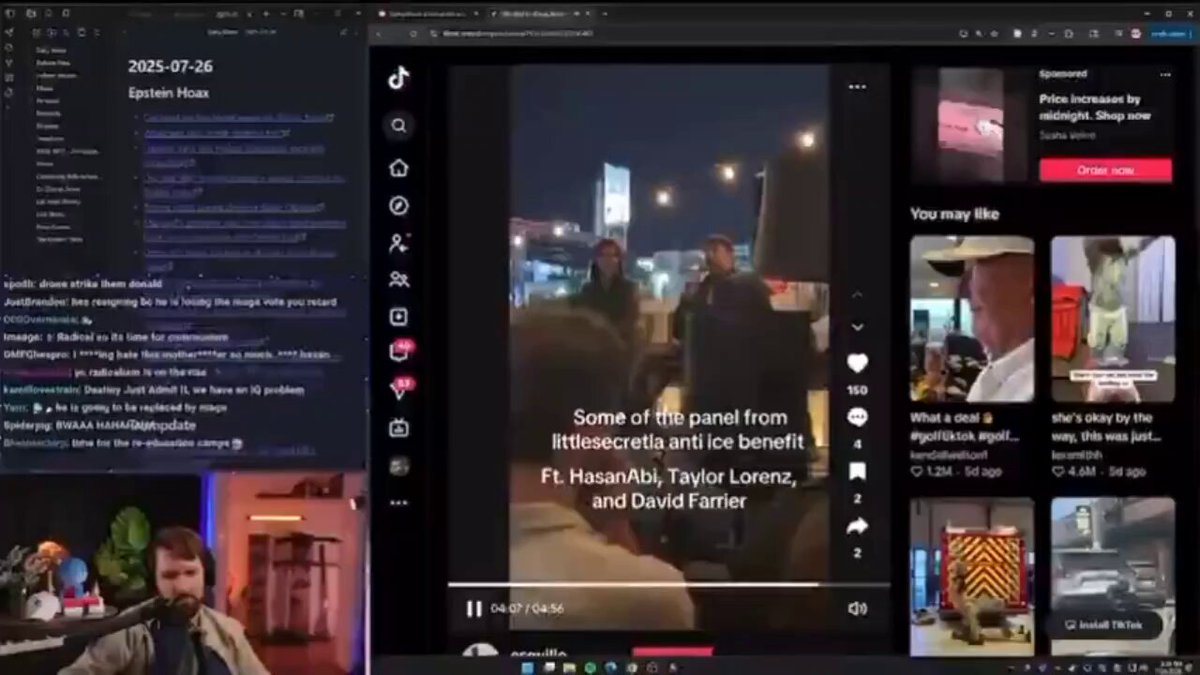Image resolution: width=1200 pixels, height=675 pixels.
Task: Open sponsored ad options three dots
Action: (x=1165, y=74)
